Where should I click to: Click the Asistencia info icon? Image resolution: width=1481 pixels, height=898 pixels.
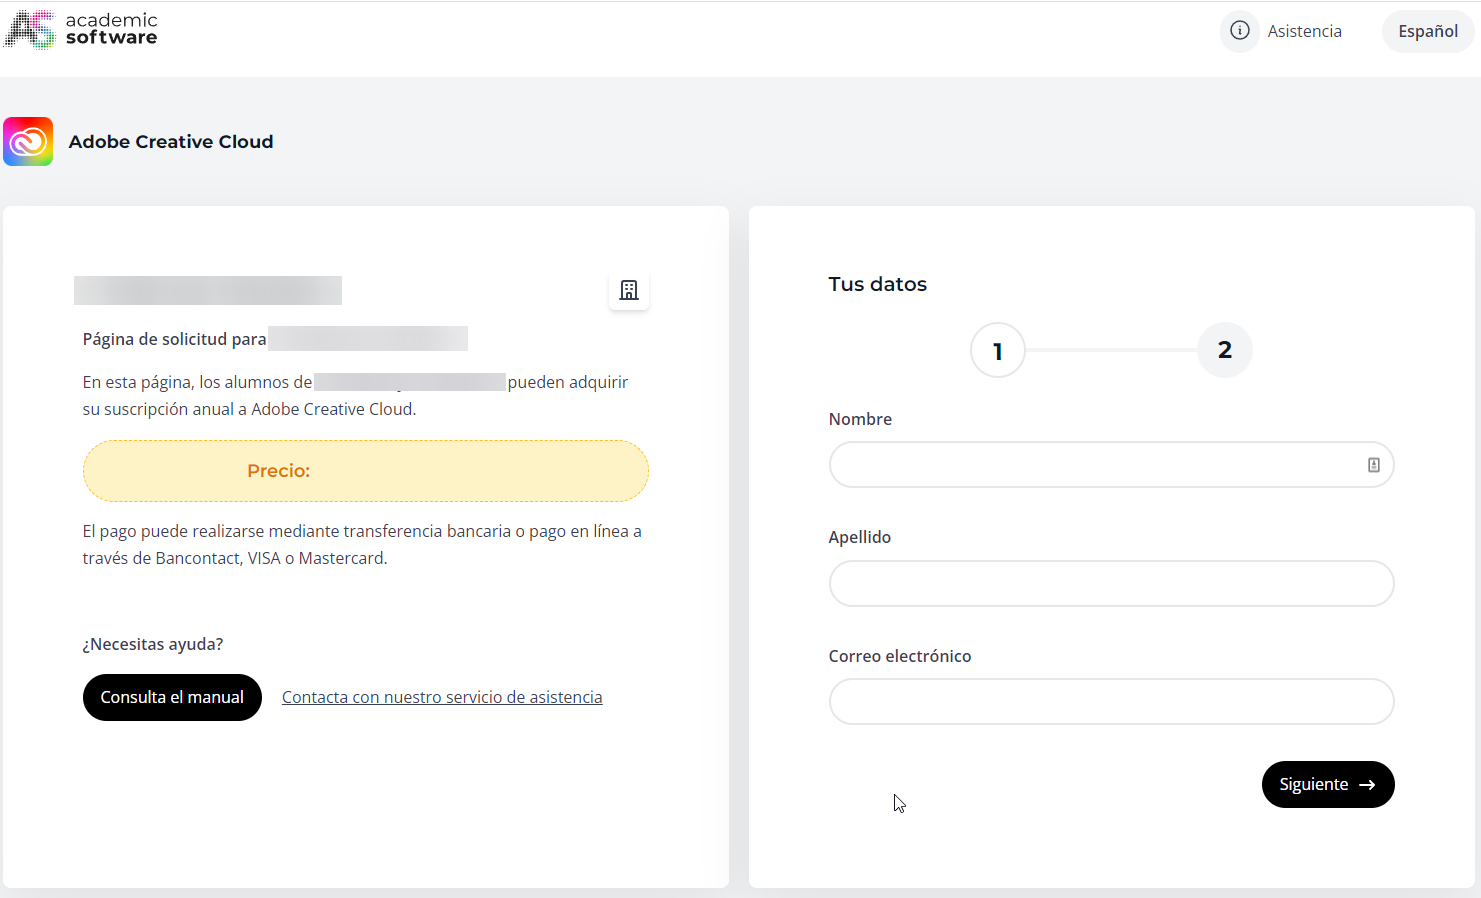click(x=1240, y=31)
